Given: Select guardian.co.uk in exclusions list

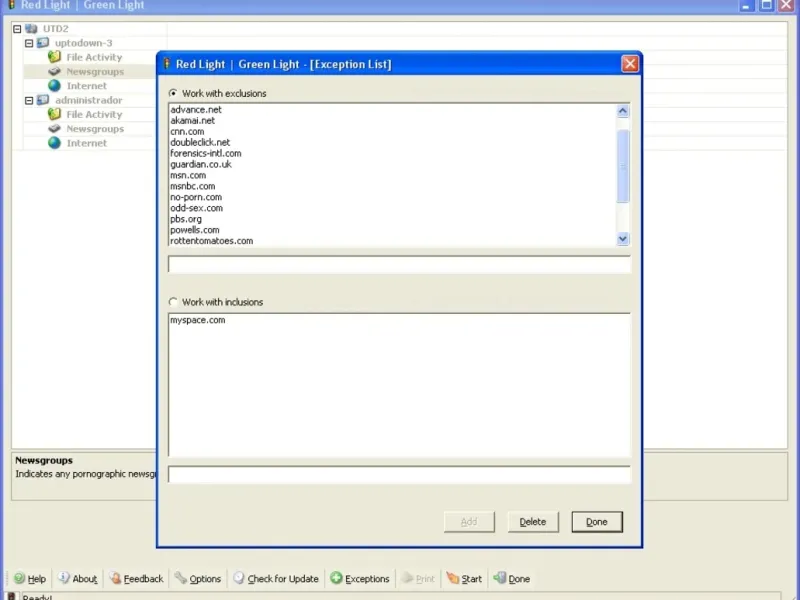Looking at the screenshot, I should pos(201,164).
